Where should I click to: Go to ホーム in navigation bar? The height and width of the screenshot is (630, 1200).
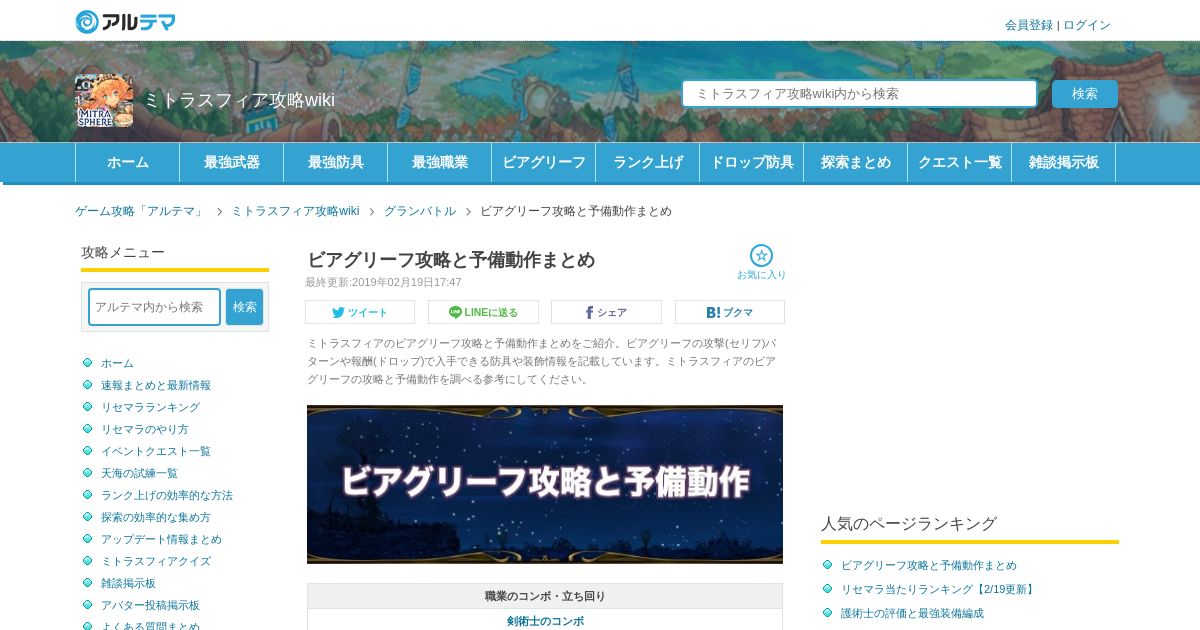click(127, 162)
